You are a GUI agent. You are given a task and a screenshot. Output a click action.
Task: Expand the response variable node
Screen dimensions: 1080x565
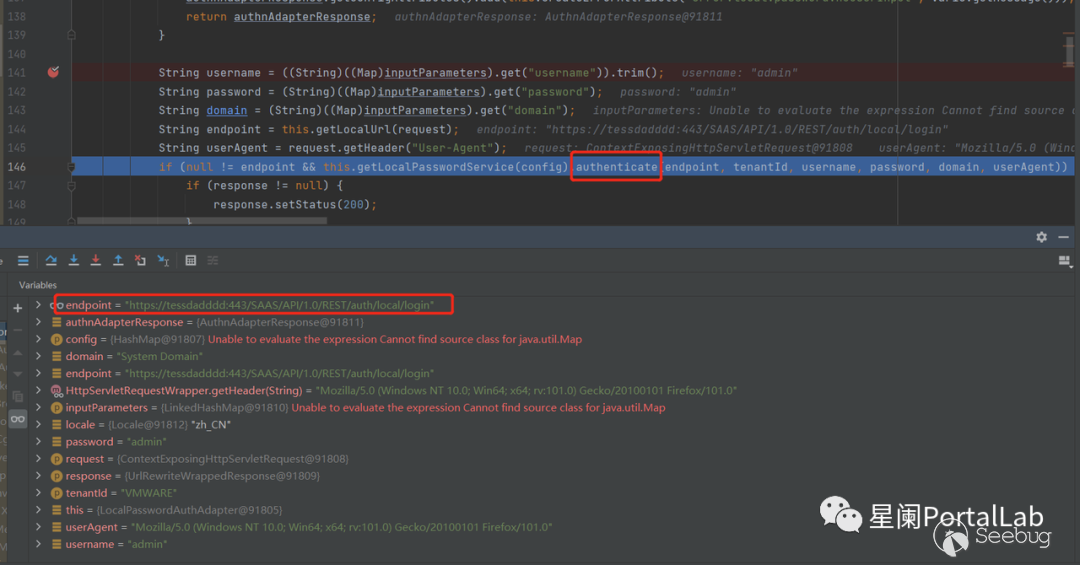point(39,475)
